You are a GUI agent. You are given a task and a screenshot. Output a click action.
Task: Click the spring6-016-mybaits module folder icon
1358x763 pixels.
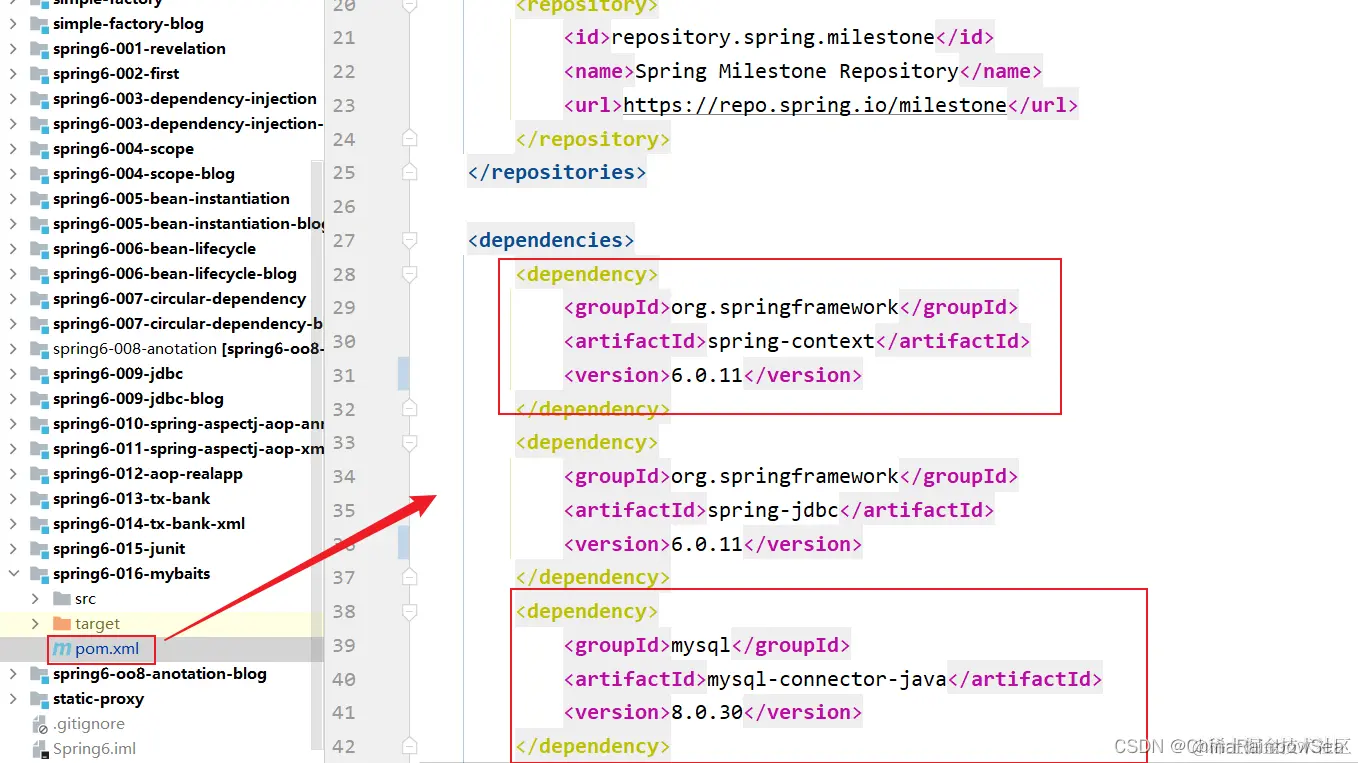(39, 573)
